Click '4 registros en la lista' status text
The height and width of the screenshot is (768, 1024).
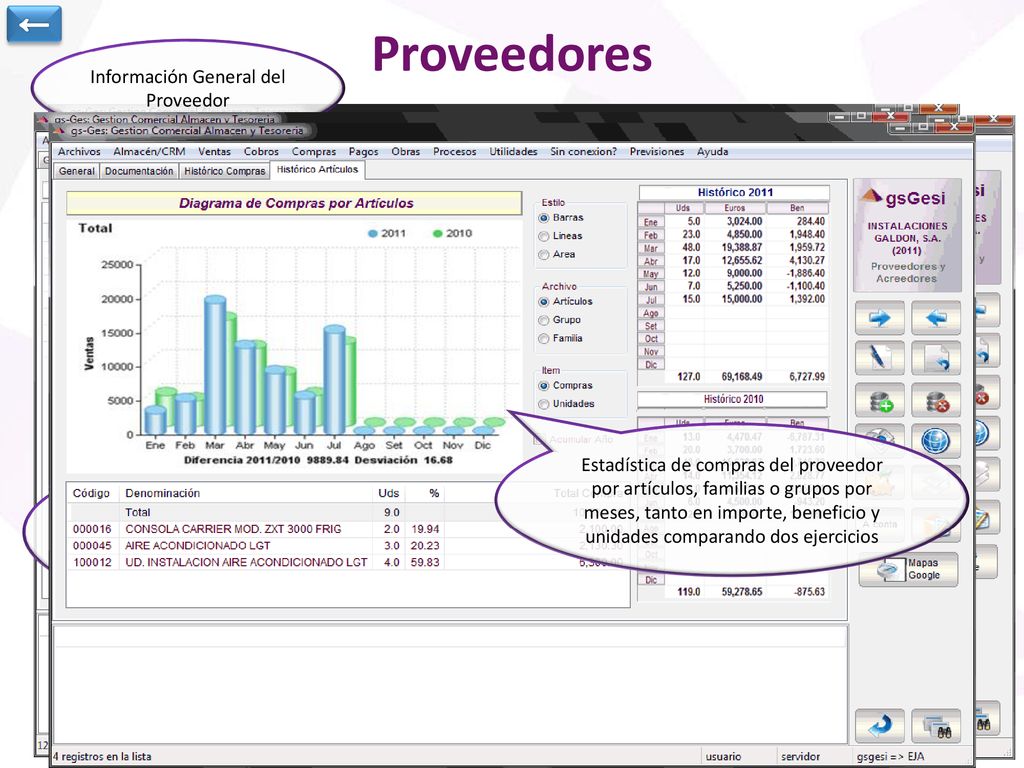pos(103,757)
